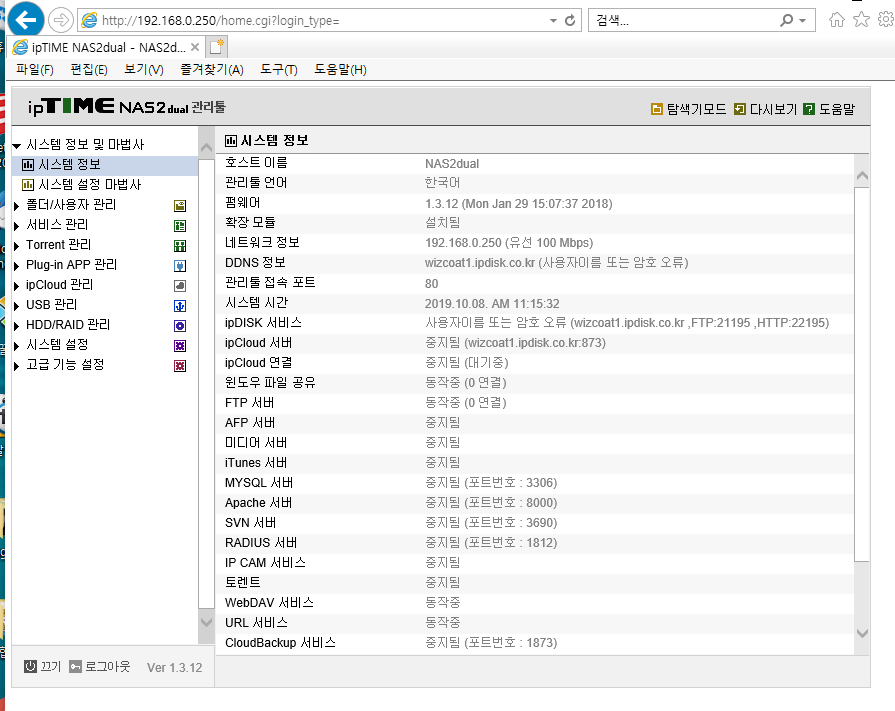Image resolution: width=895 pixels, height=711 pixels.
Task: Click the 로그아웃 logout button
Action: pos(100,666)
